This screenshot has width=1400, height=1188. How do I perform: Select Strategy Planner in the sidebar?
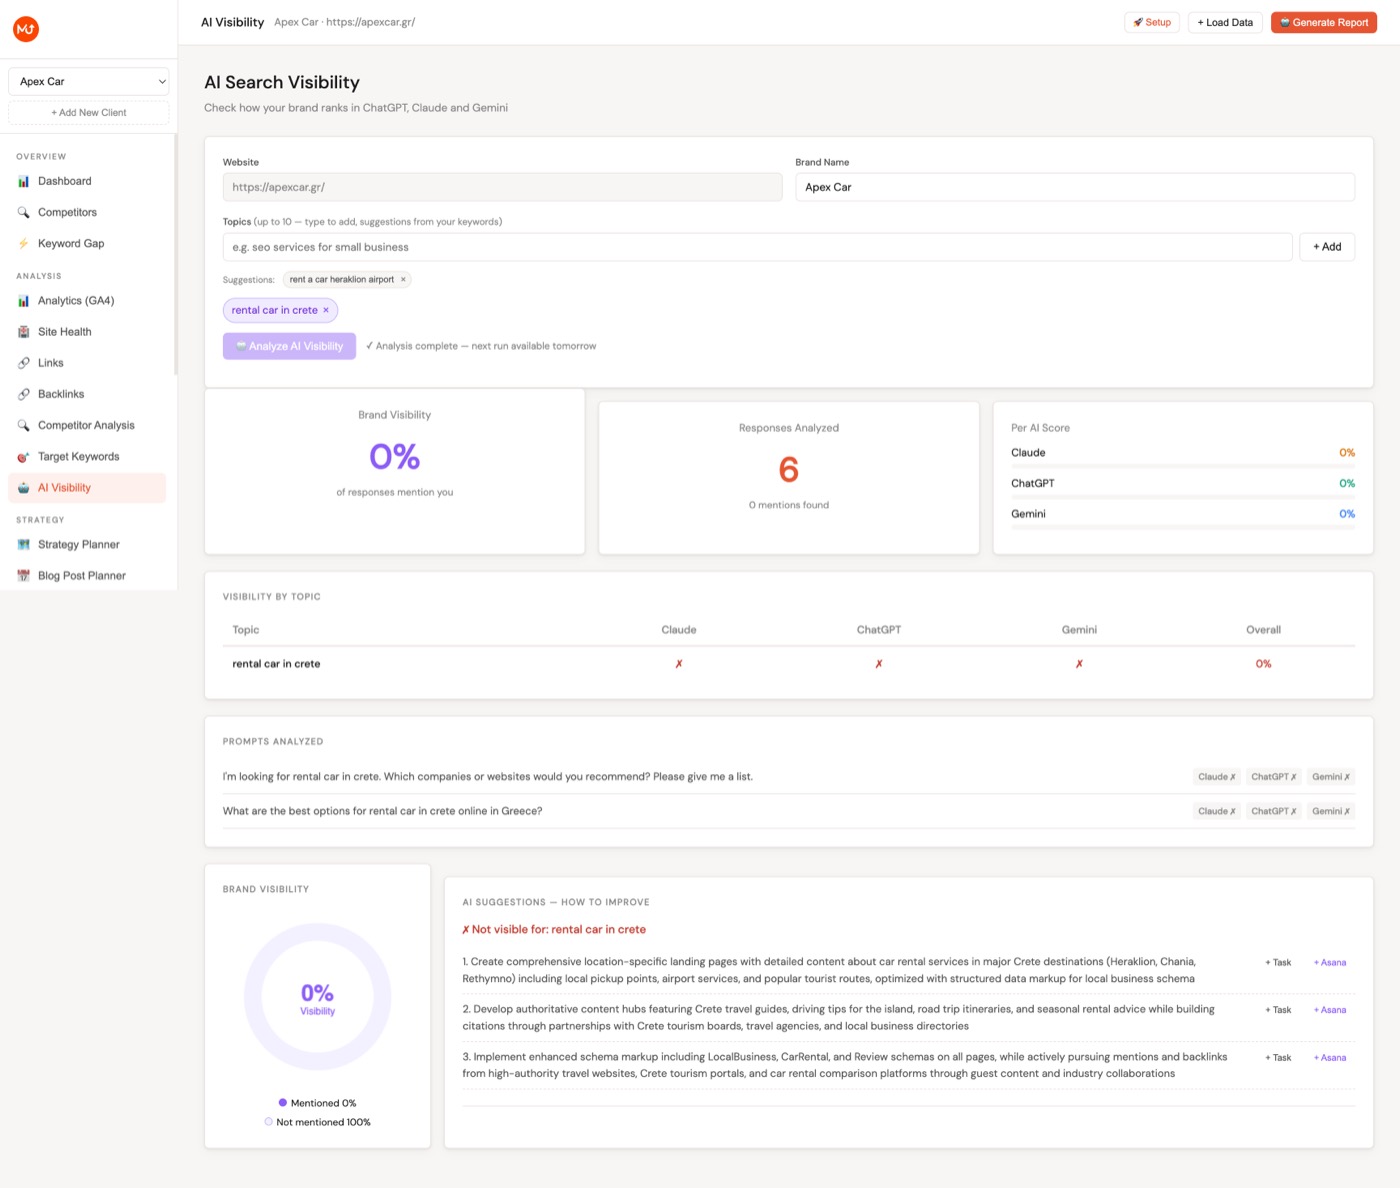[87, 544]
